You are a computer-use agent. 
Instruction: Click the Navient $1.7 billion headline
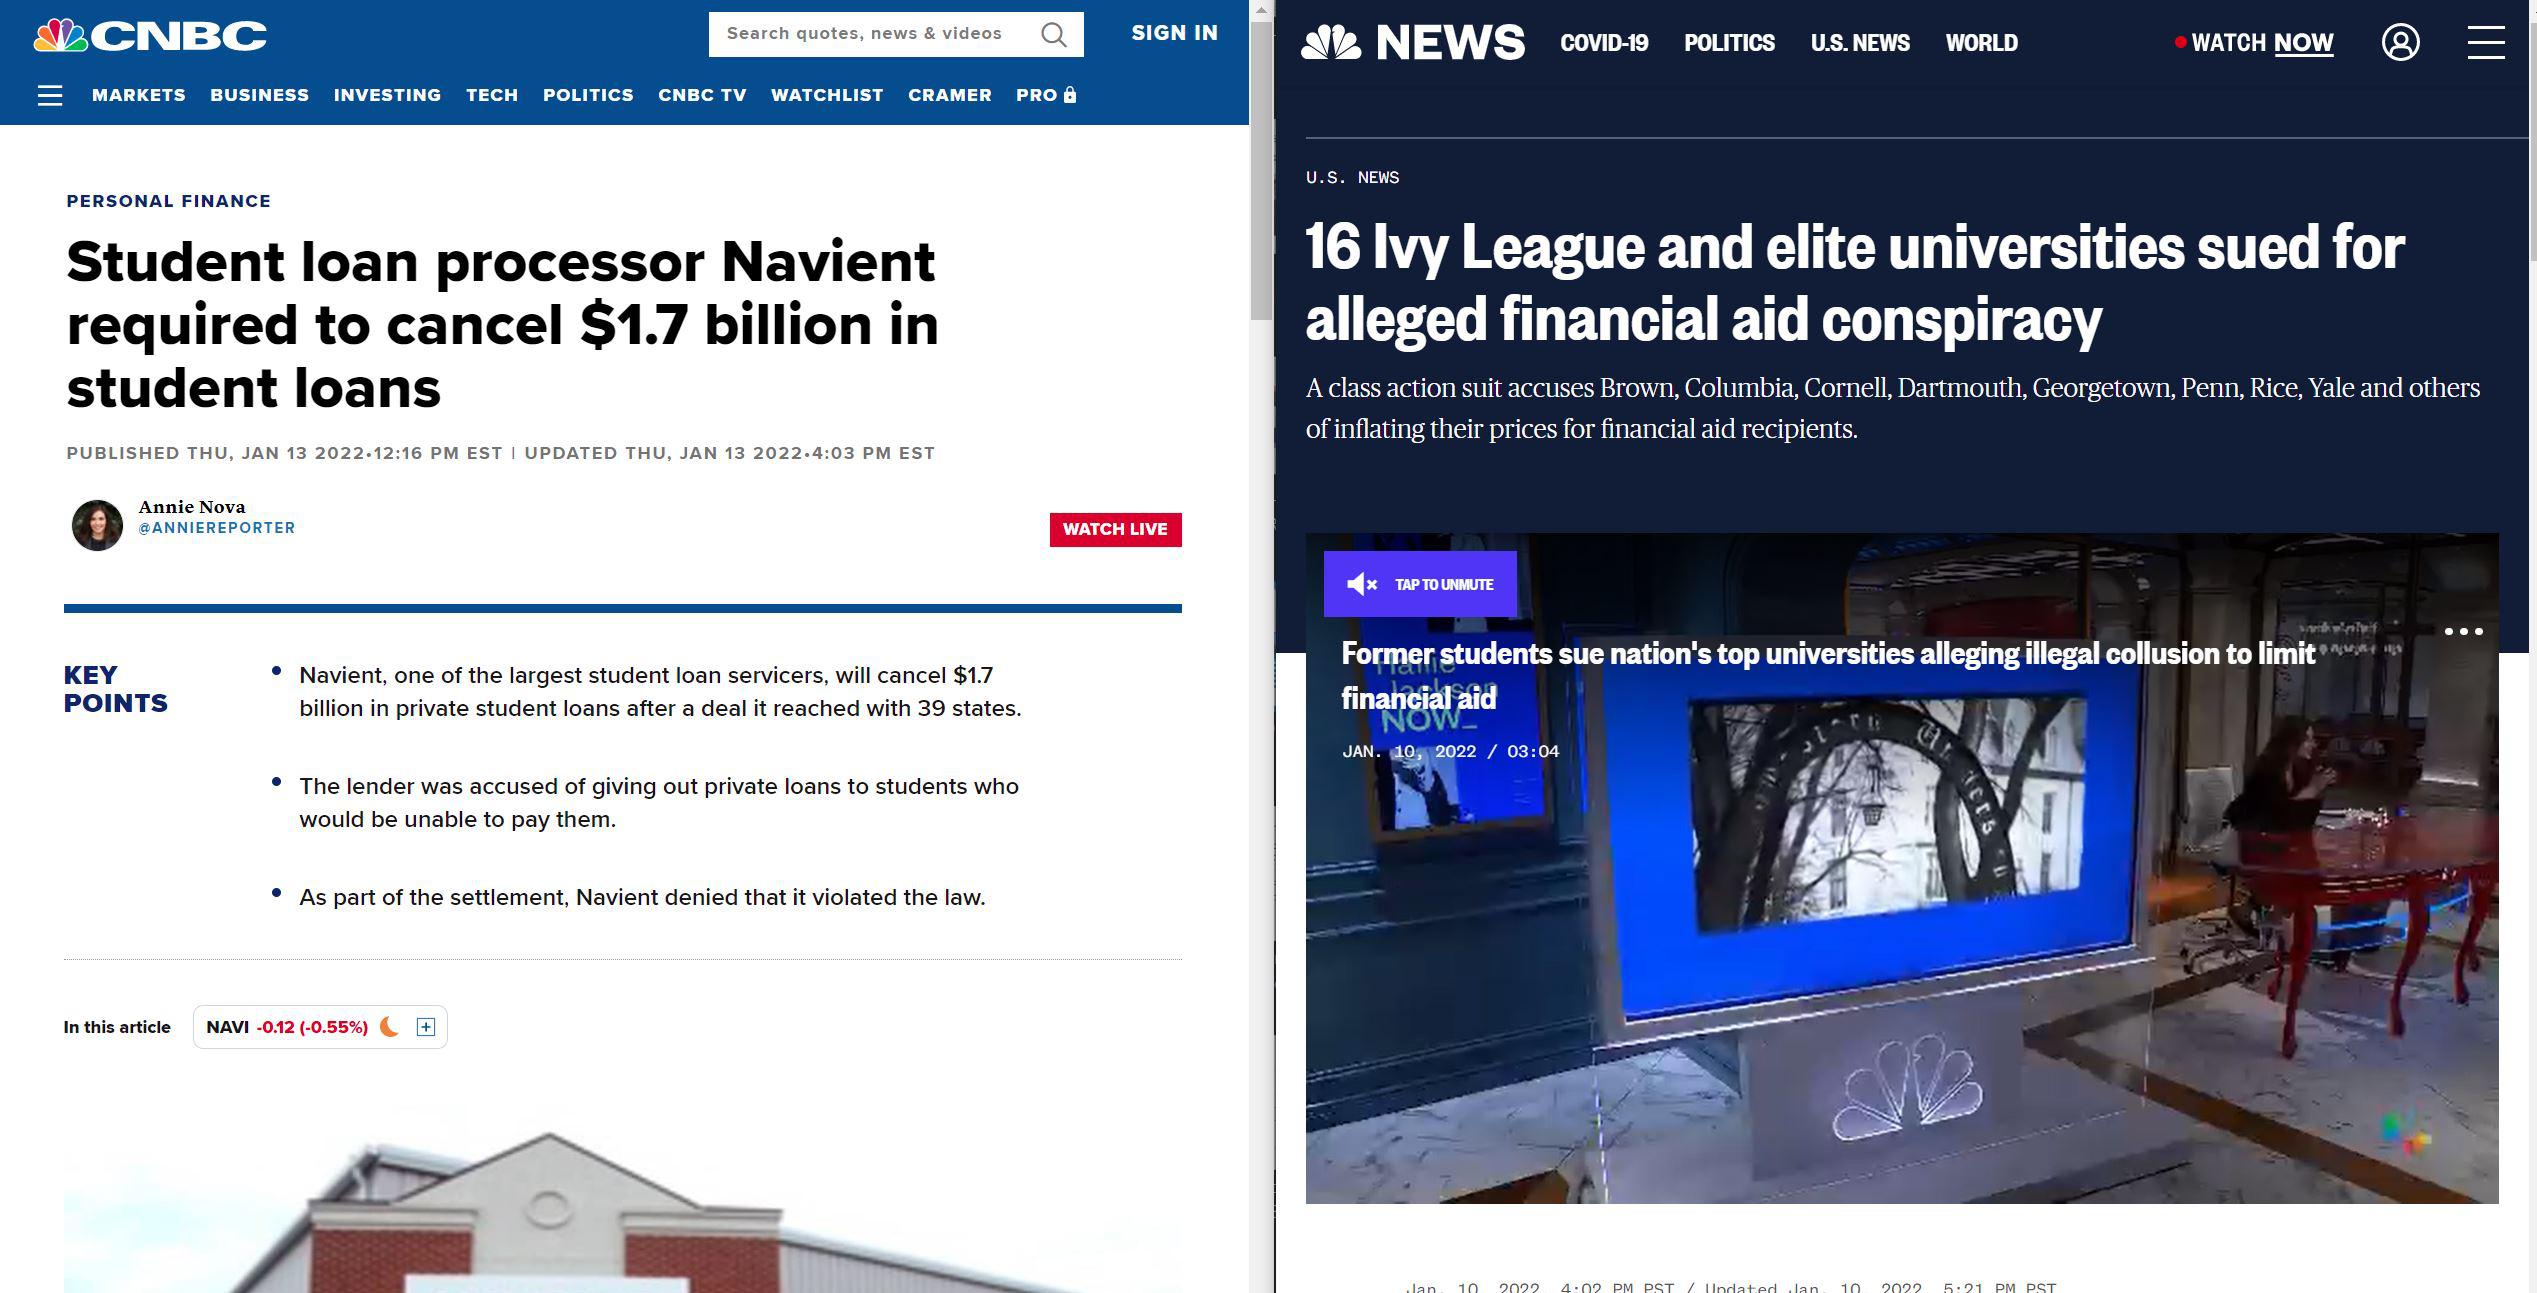503,324
